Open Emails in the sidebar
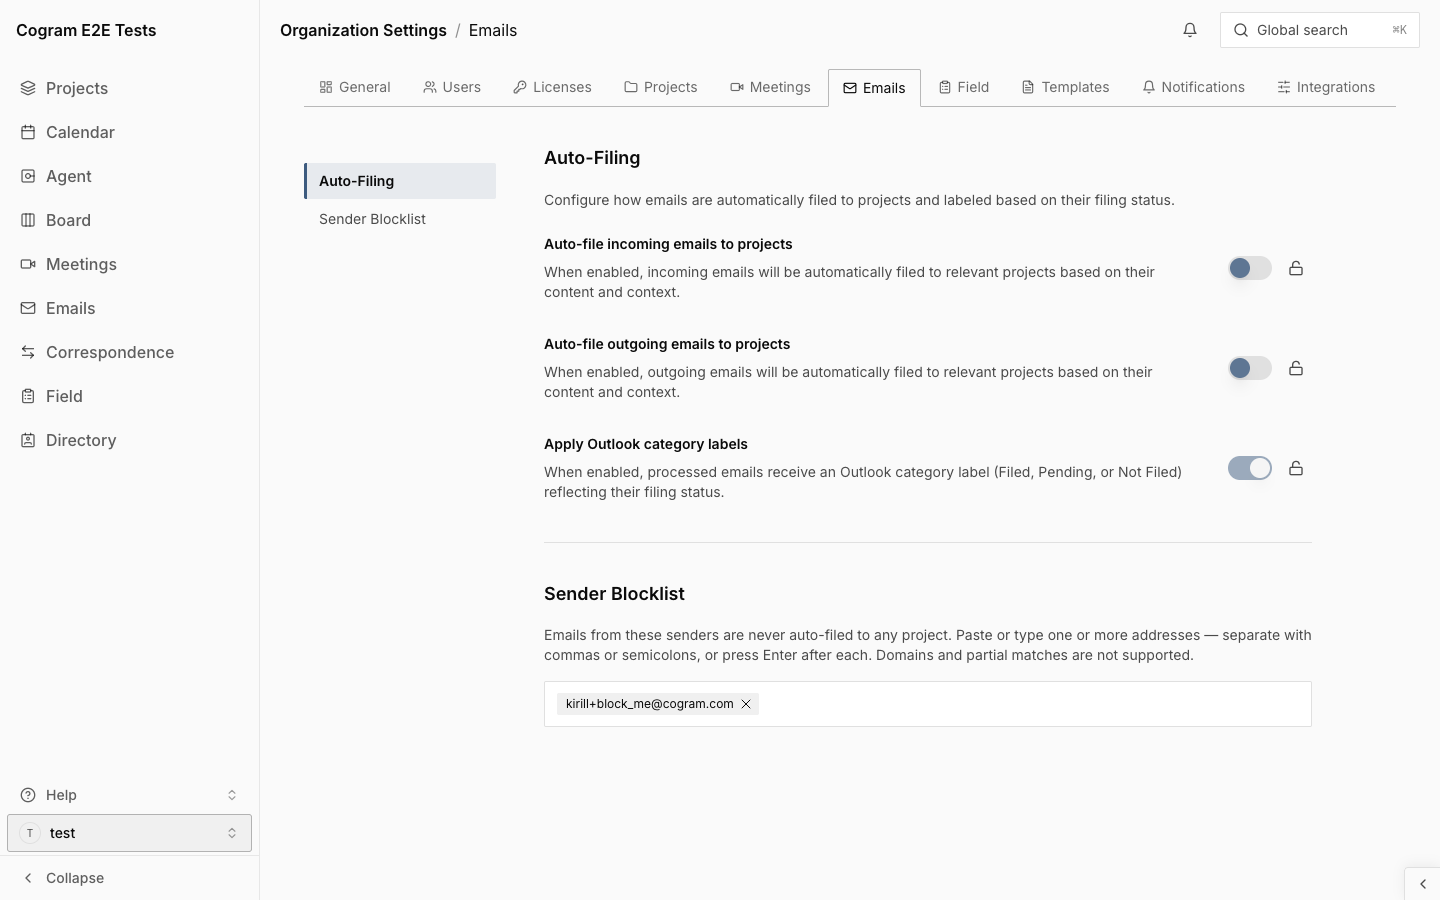The width and height of the screenshot is (1440, 900). 130,308
